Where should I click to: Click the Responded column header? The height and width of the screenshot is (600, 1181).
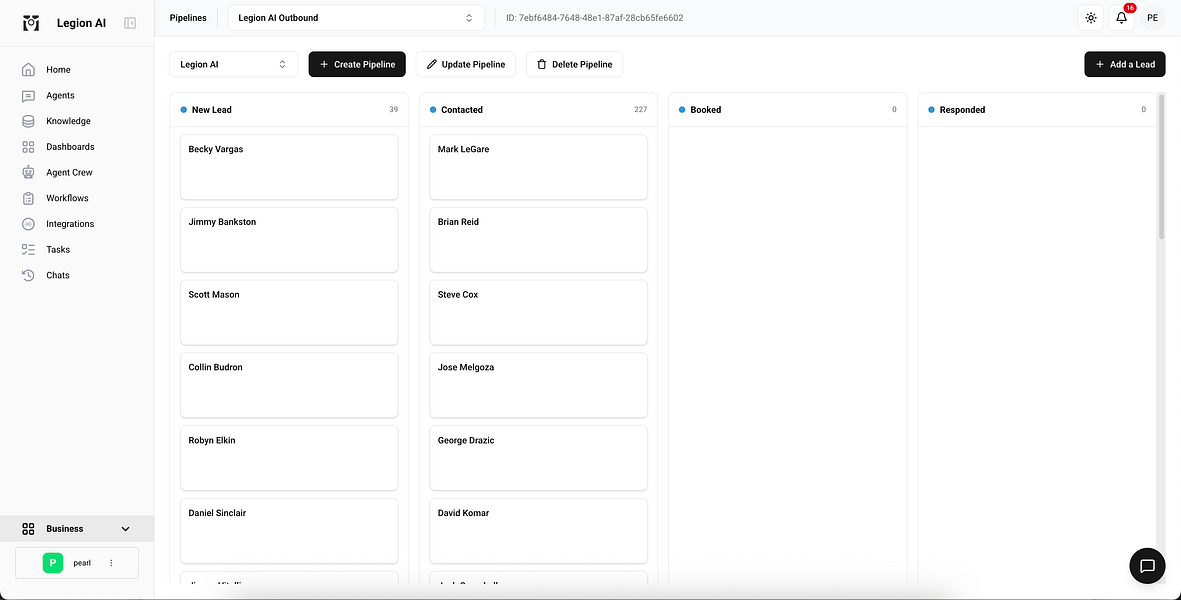click(1036, 110)
